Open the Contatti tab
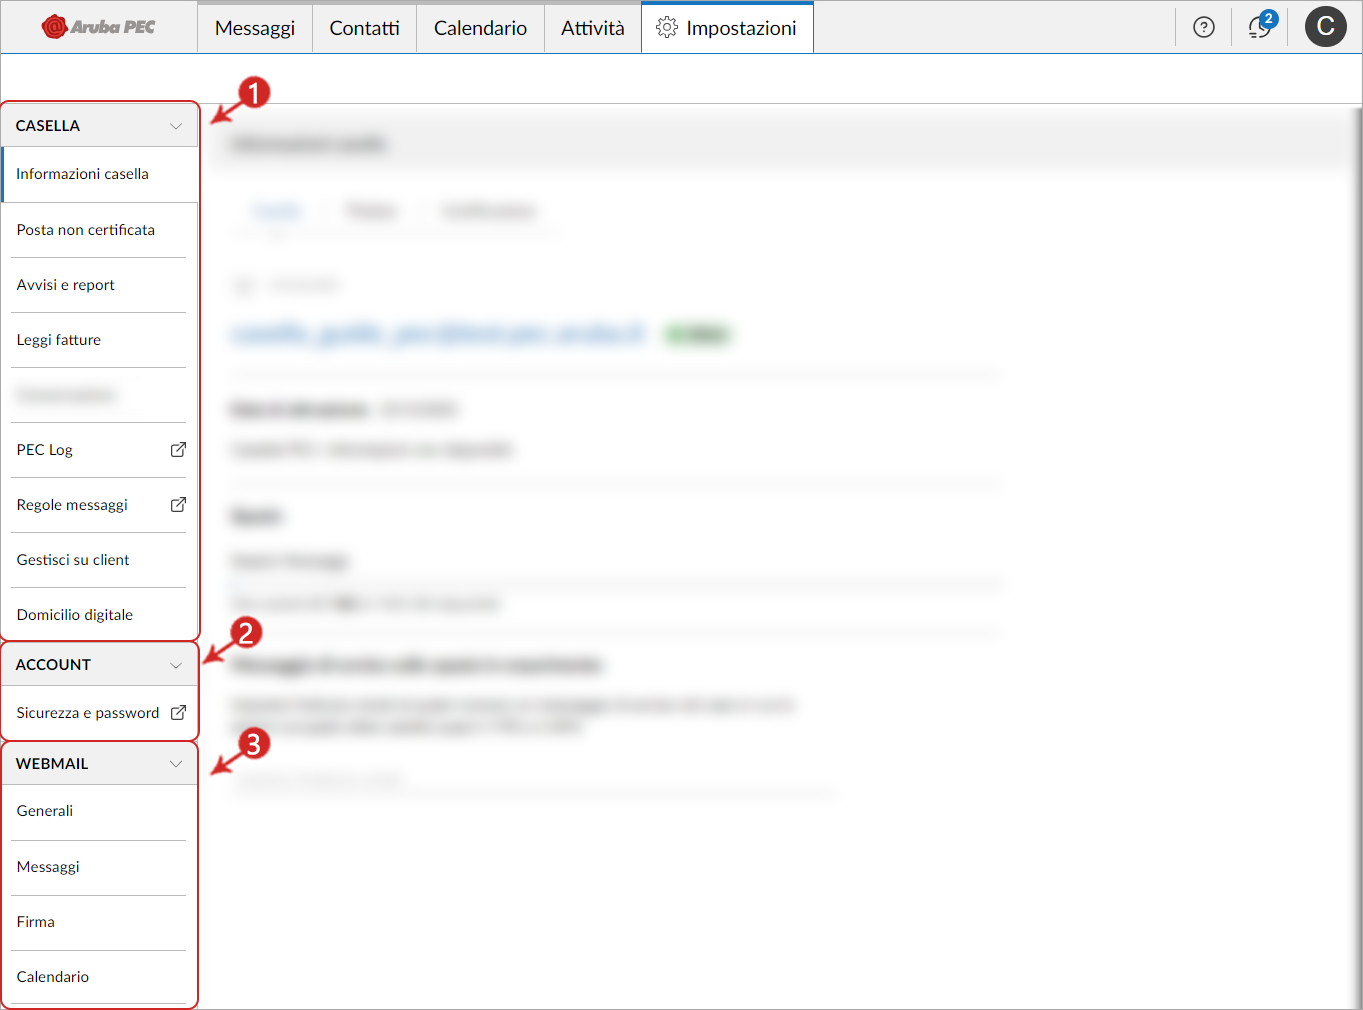 [x=364, y=28]
